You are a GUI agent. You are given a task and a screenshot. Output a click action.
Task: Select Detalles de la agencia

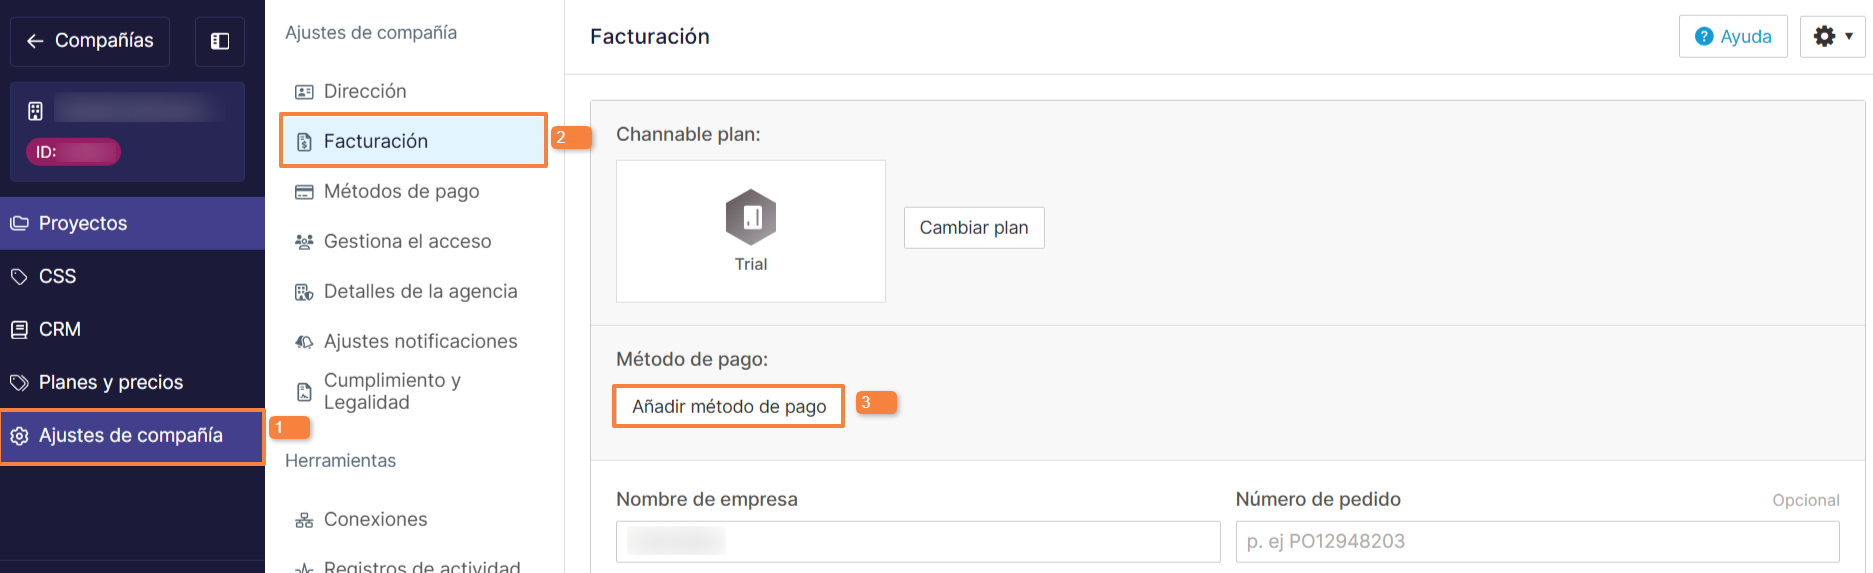[420, 291]
